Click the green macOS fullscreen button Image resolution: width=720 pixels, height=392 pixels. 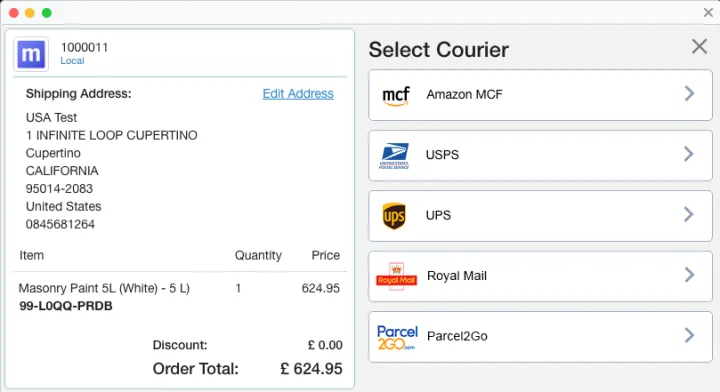[x=46, y=13]
